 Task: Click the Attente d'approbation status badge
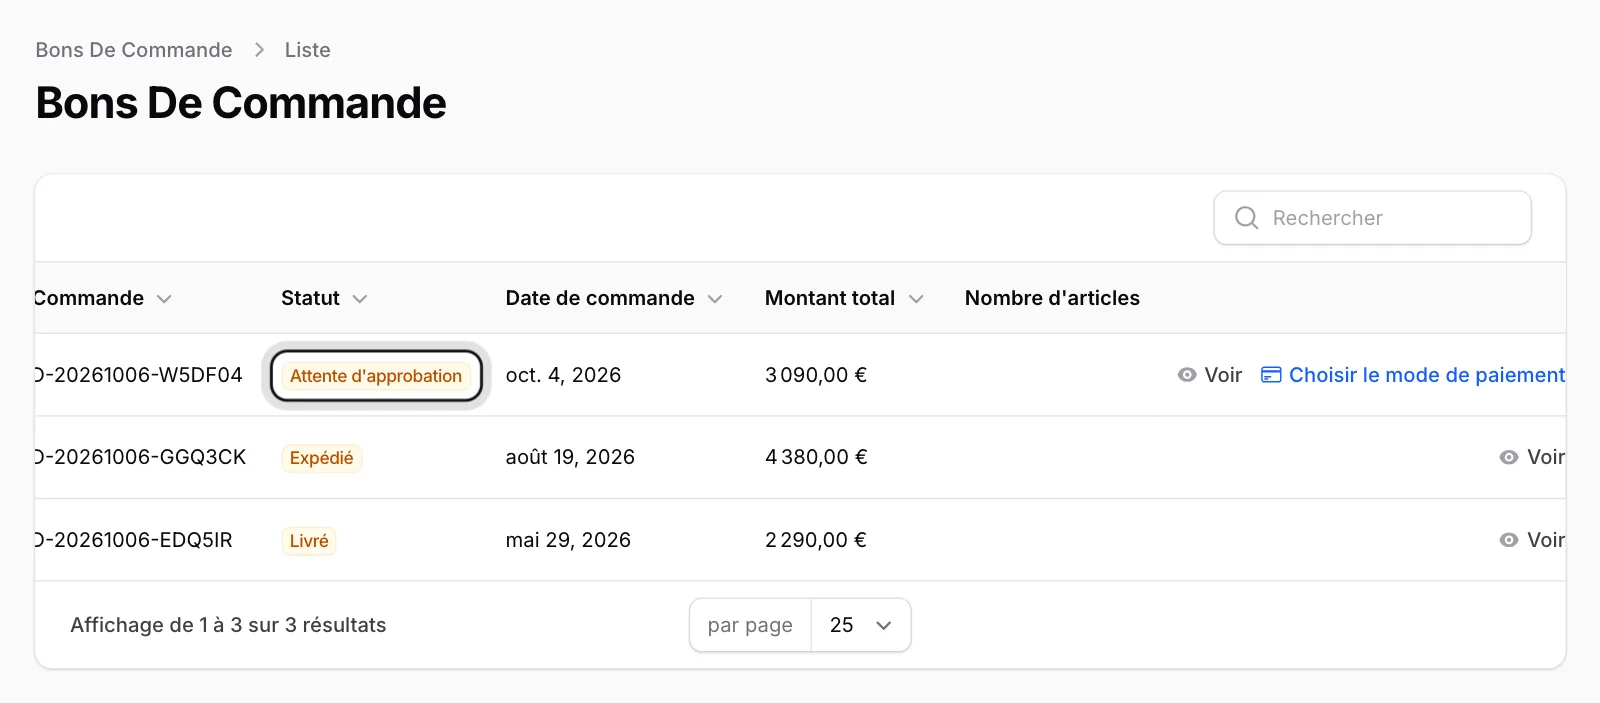pyautogui.click(x=376, y=376)
